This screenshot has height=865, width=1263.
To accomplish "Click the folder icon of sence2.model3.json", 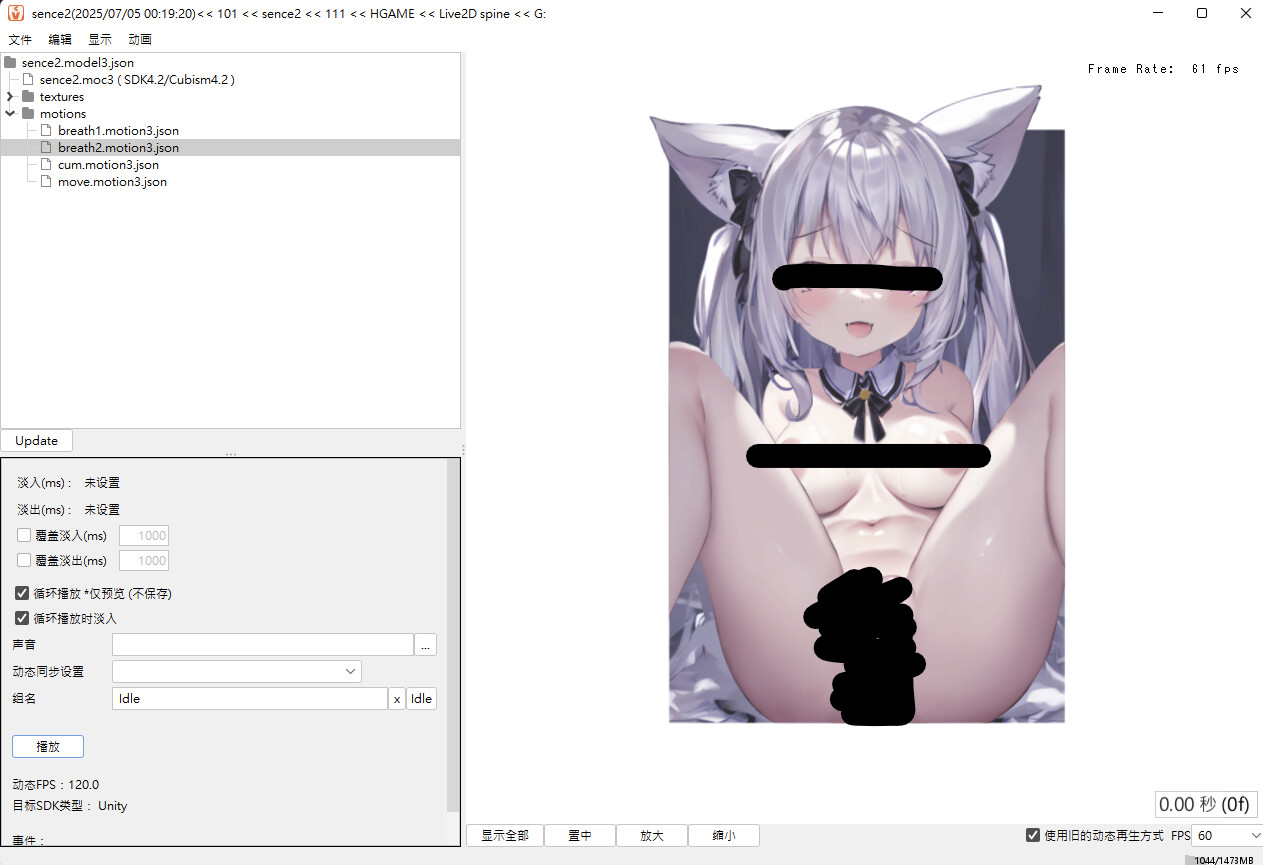I will 11,62.
